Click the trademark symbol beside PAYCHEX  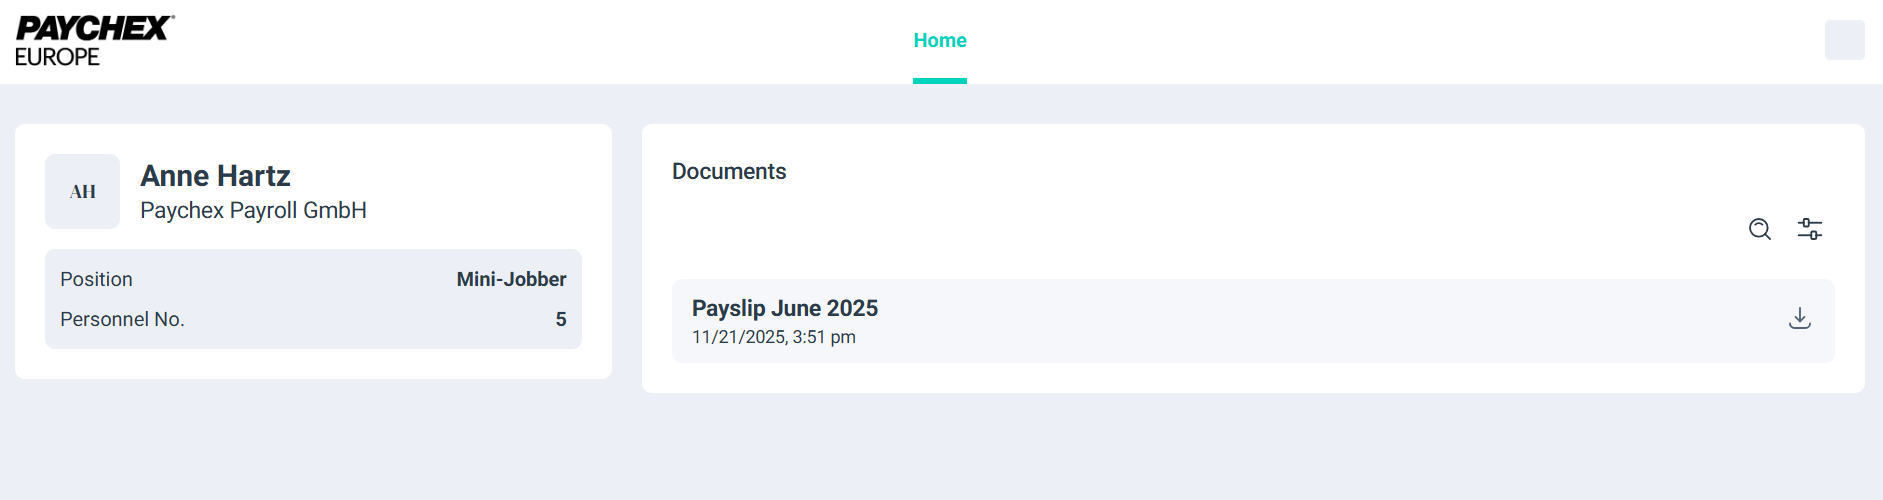point(173,17)
